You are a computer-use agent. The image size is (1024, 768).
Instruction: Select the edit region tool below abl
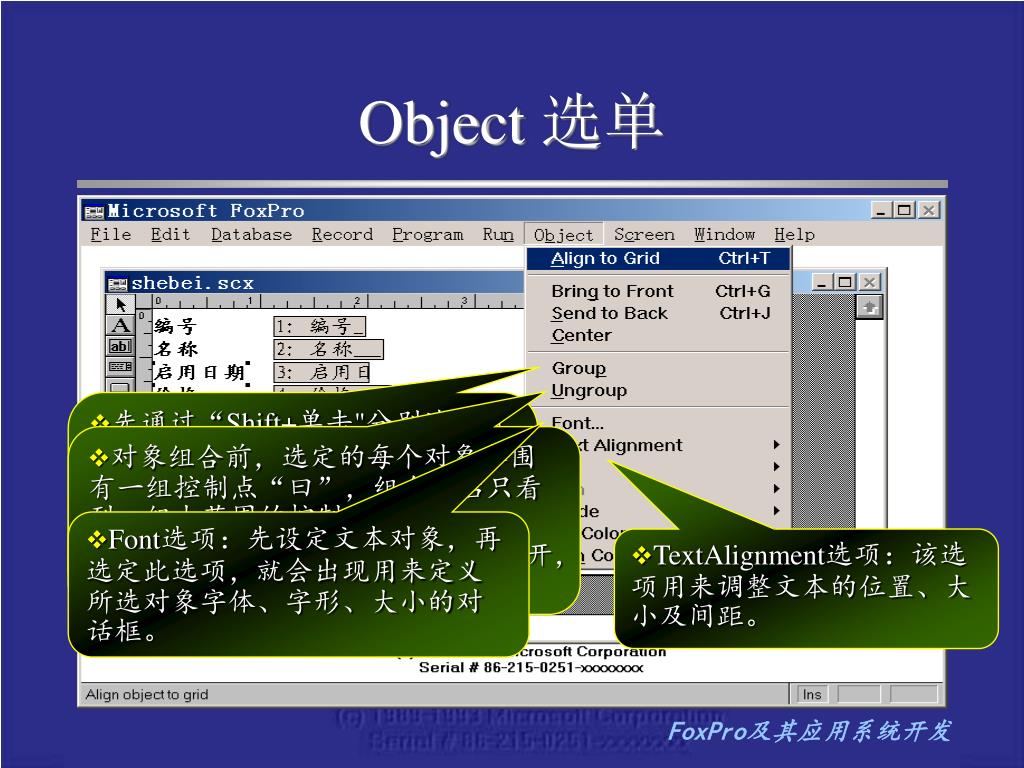tap(121, 366)
